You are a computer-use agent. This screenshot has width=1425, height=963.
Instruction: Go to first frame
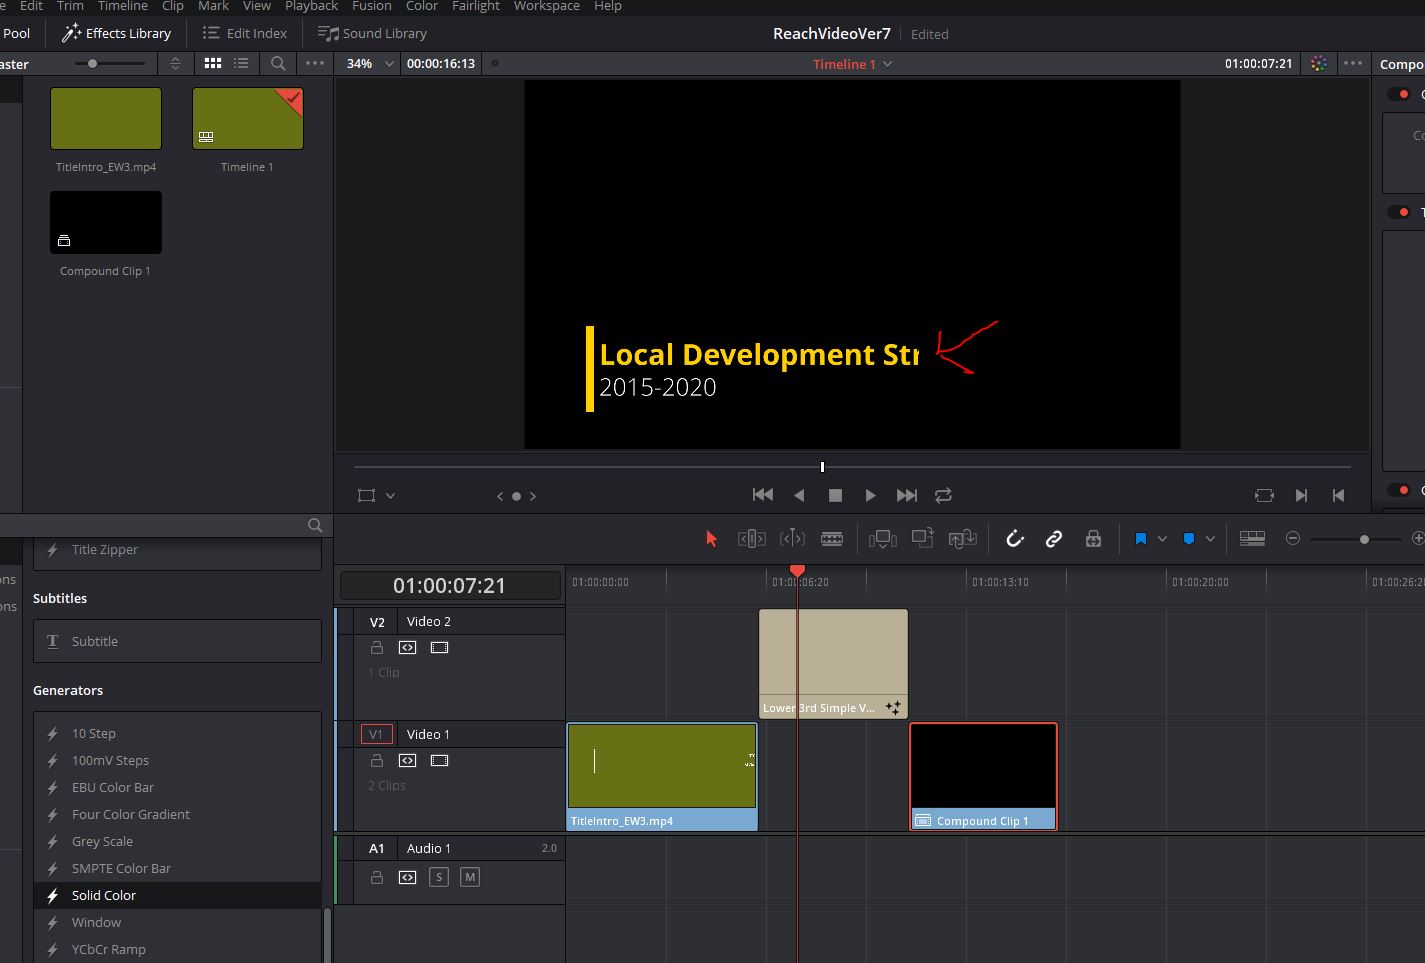pyautogui.click(x=763, y=495)
